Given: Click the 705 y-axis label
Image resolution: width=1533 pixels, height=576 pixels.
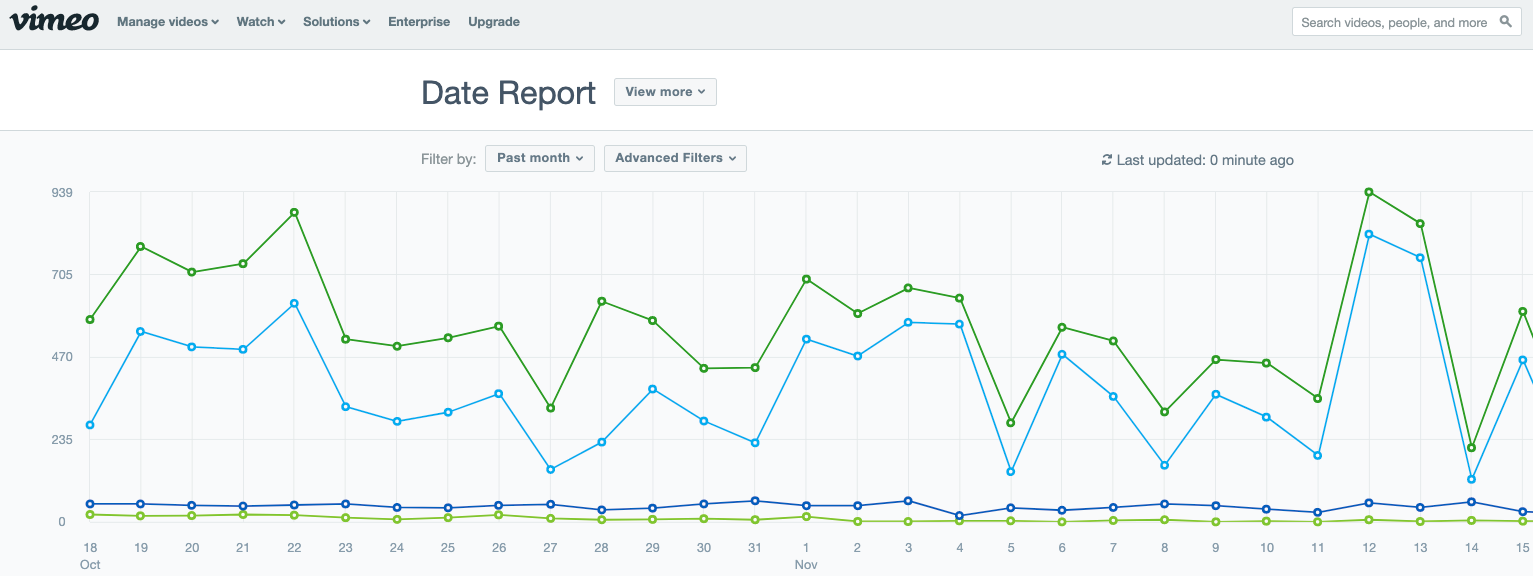Looking at the screenshot, I should click(x=61, y=275).
